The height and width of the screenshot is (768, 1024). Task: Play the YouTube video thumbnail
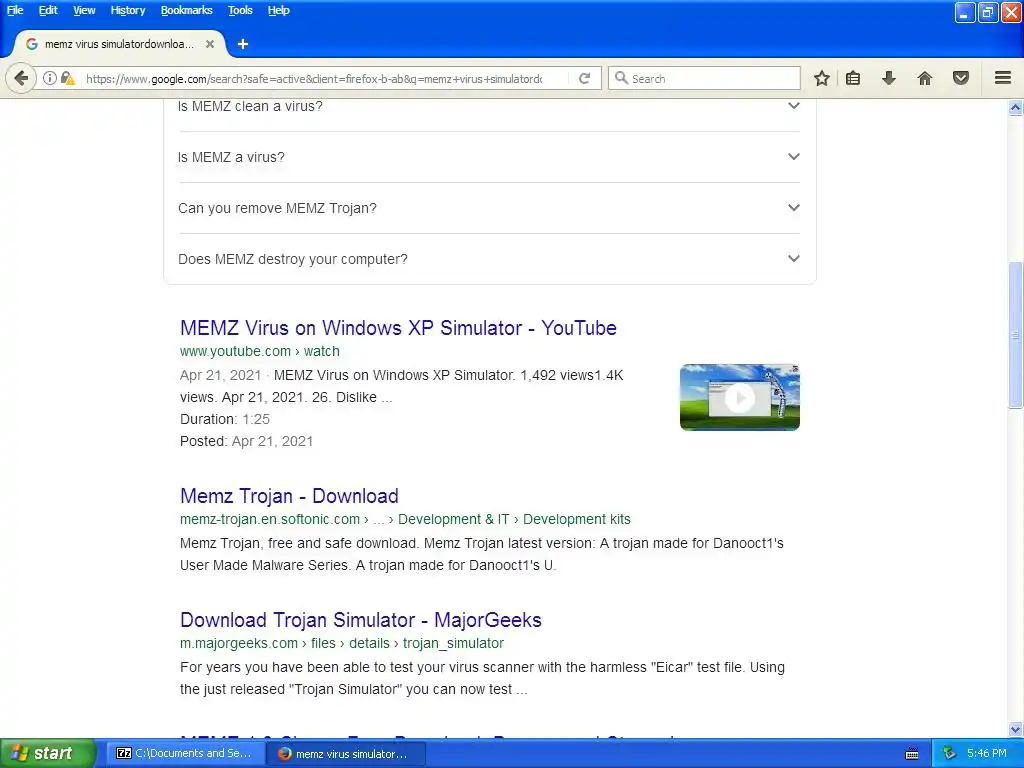(x=740, y=397)
